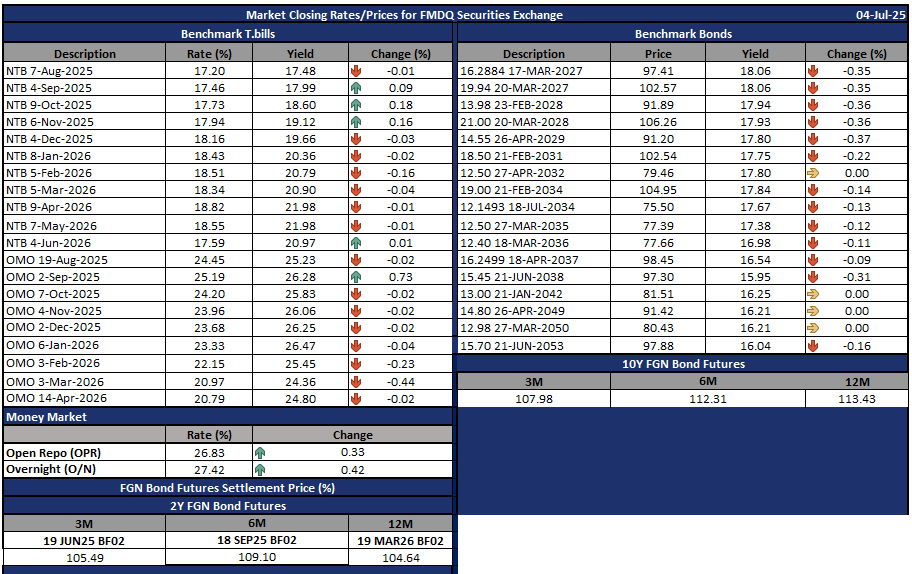The image size is (912, 574).
Task: Select the 10Y FGN Bond Futures header
Action: [x=683, y=364]
